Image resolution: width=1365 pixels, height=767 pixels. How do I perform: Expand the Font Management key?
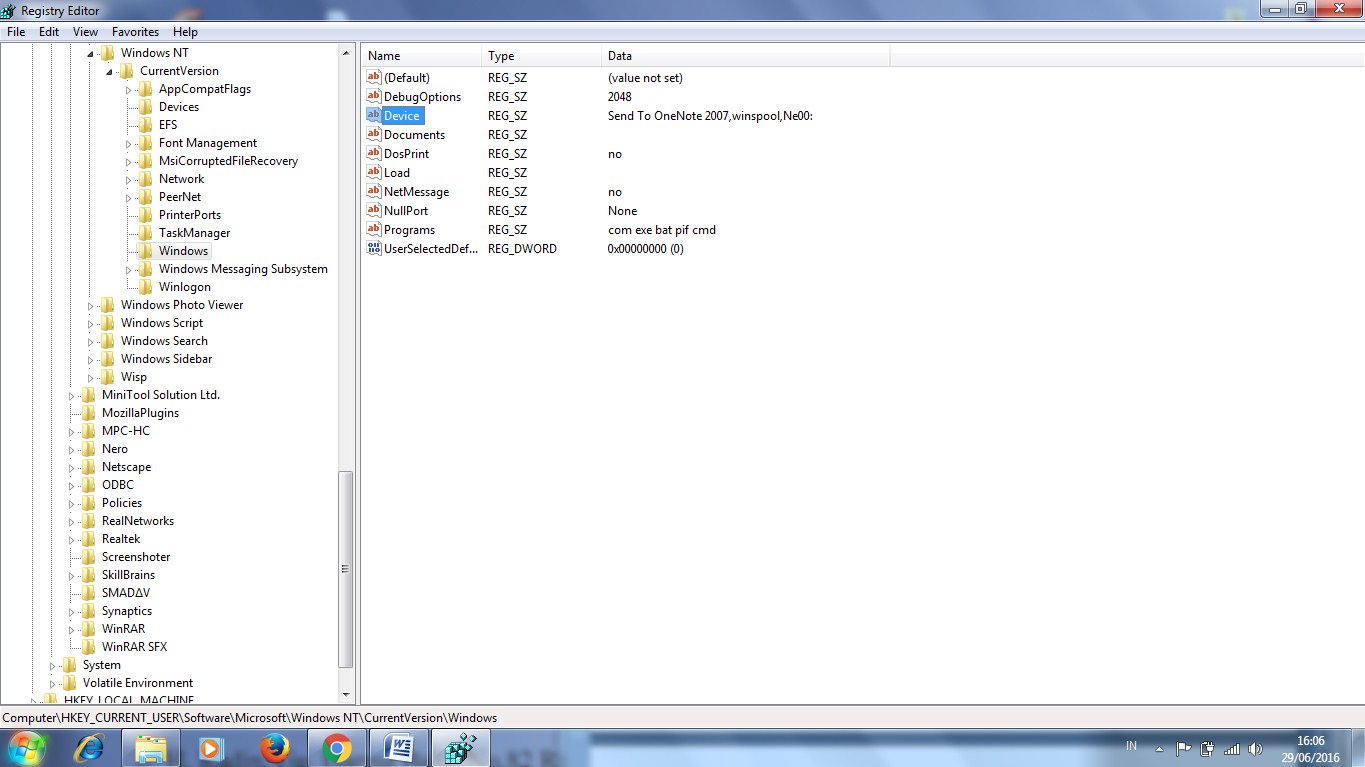[x=128, y=143]
